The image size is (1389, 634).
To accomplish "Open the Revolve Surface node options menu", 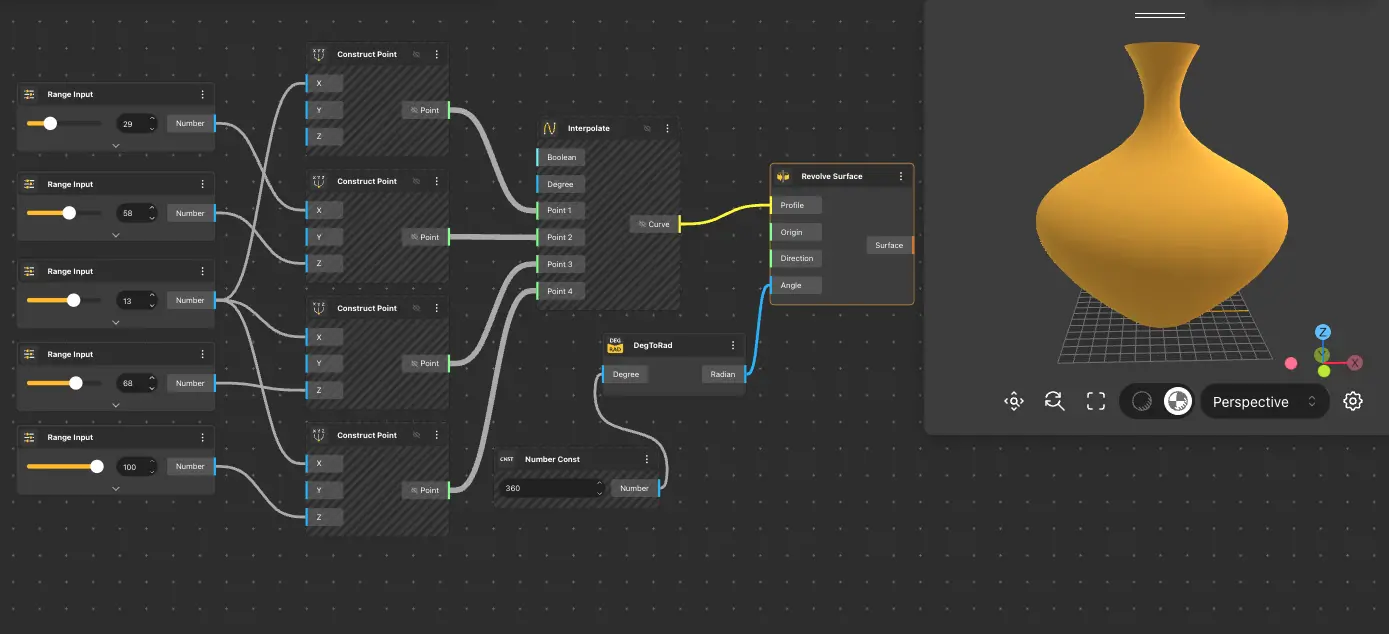I will (x=900, y=176).
